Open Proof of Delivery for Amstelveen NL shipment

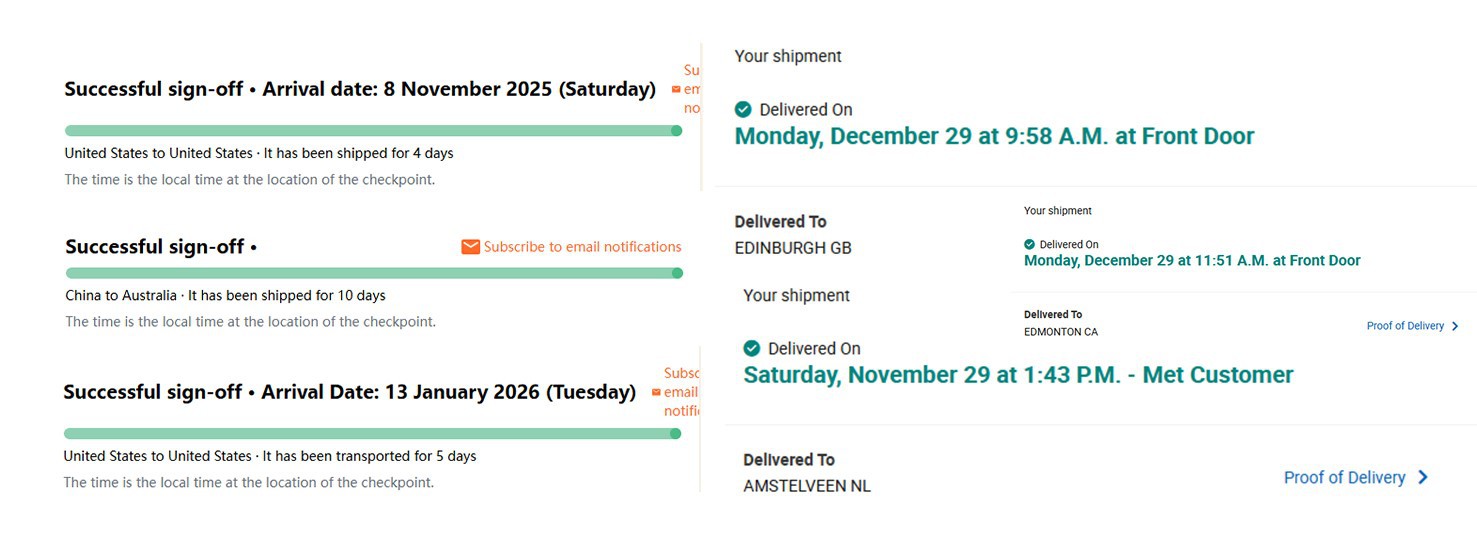click(1344, 478)
